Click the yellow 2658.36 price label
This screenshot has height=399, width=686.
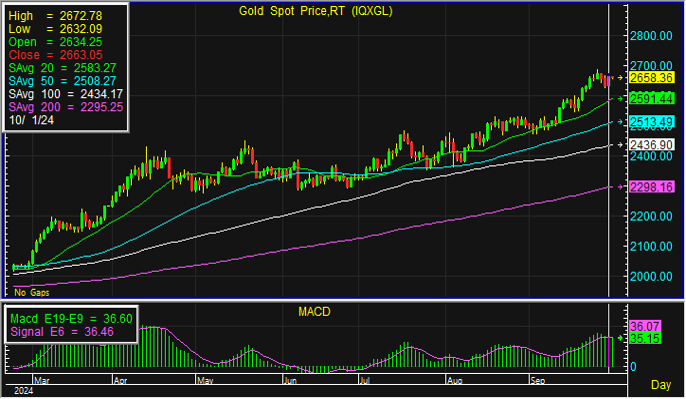point(651,78)
